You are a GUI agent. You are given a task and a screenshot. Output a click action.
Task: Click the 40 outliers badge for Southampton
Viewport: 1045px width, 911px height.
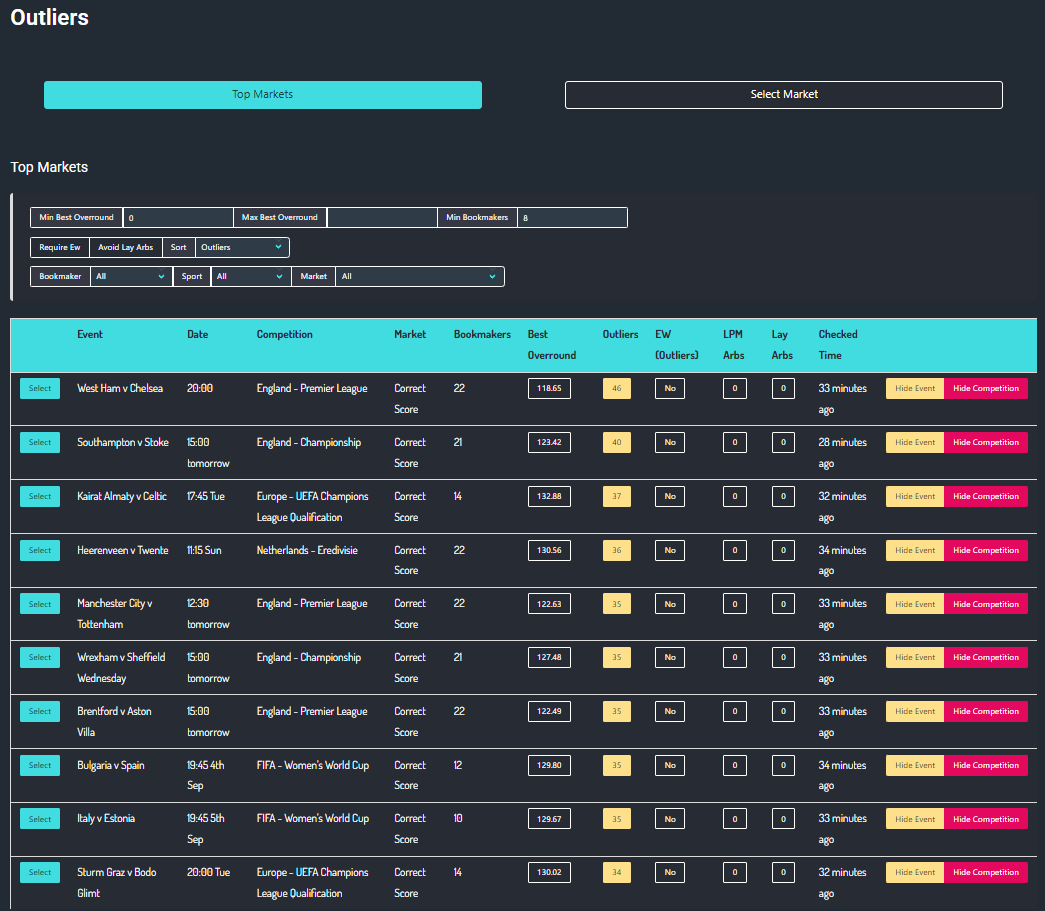pyautogui.click(x=616, y=443)
